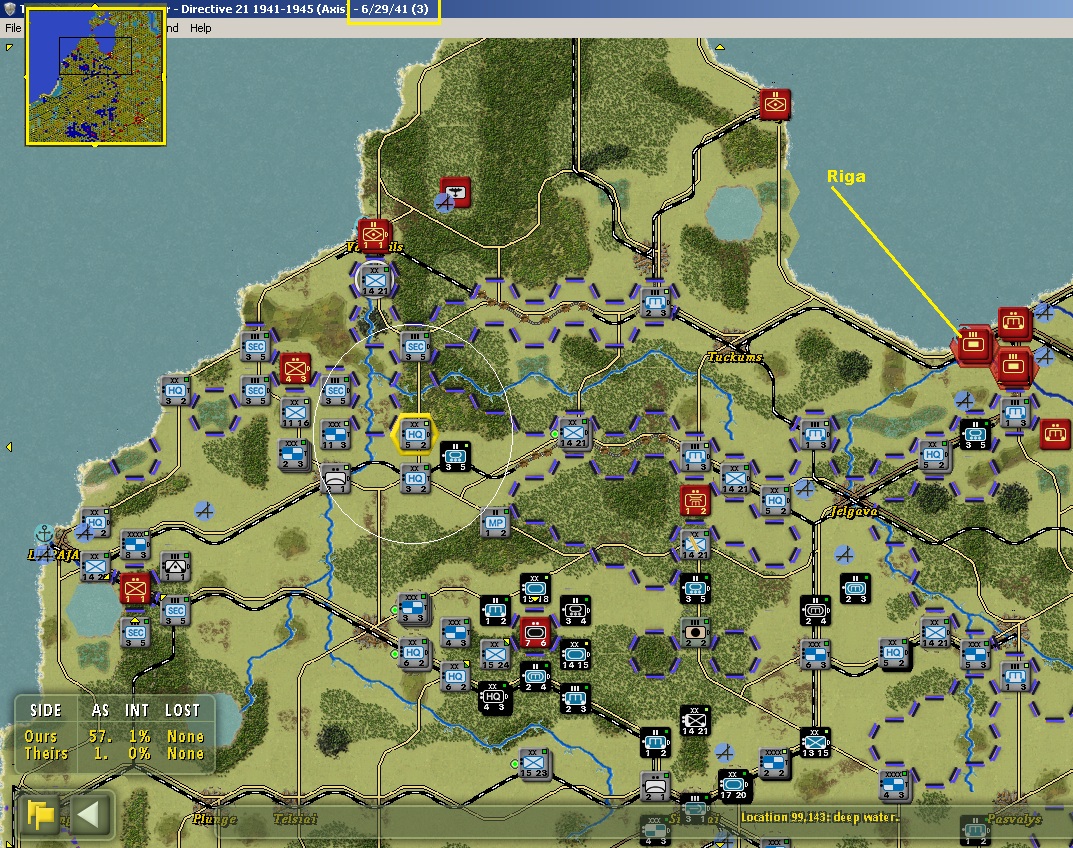The height and width of the screenshot is (848, 1073).
Task: Select the corps 8 3 unit near Liepaja
Action: [x=135, y=544]
